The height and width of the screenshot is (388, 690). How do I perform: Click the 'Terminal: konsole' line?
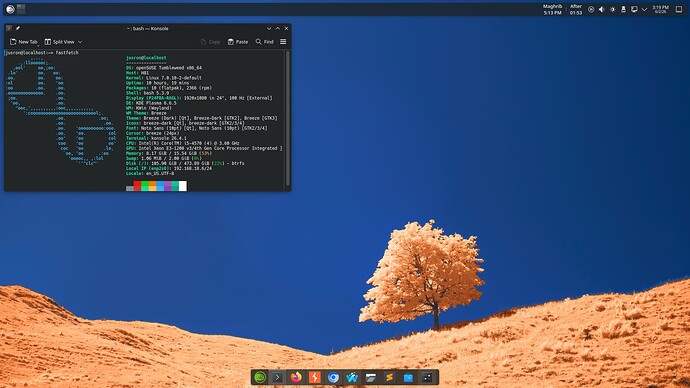pos(156,138)
